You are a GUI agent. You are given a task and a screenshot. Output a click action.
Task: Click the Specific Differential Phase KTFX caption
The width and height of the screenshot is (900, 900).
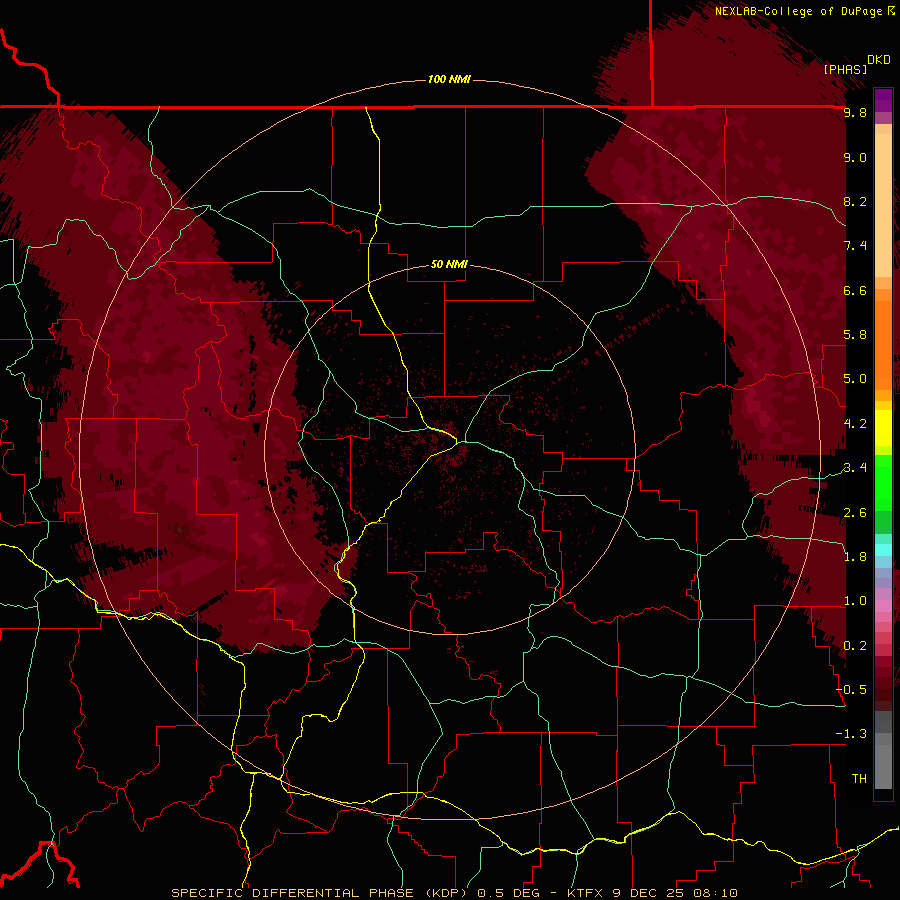(x=455, y=893)
